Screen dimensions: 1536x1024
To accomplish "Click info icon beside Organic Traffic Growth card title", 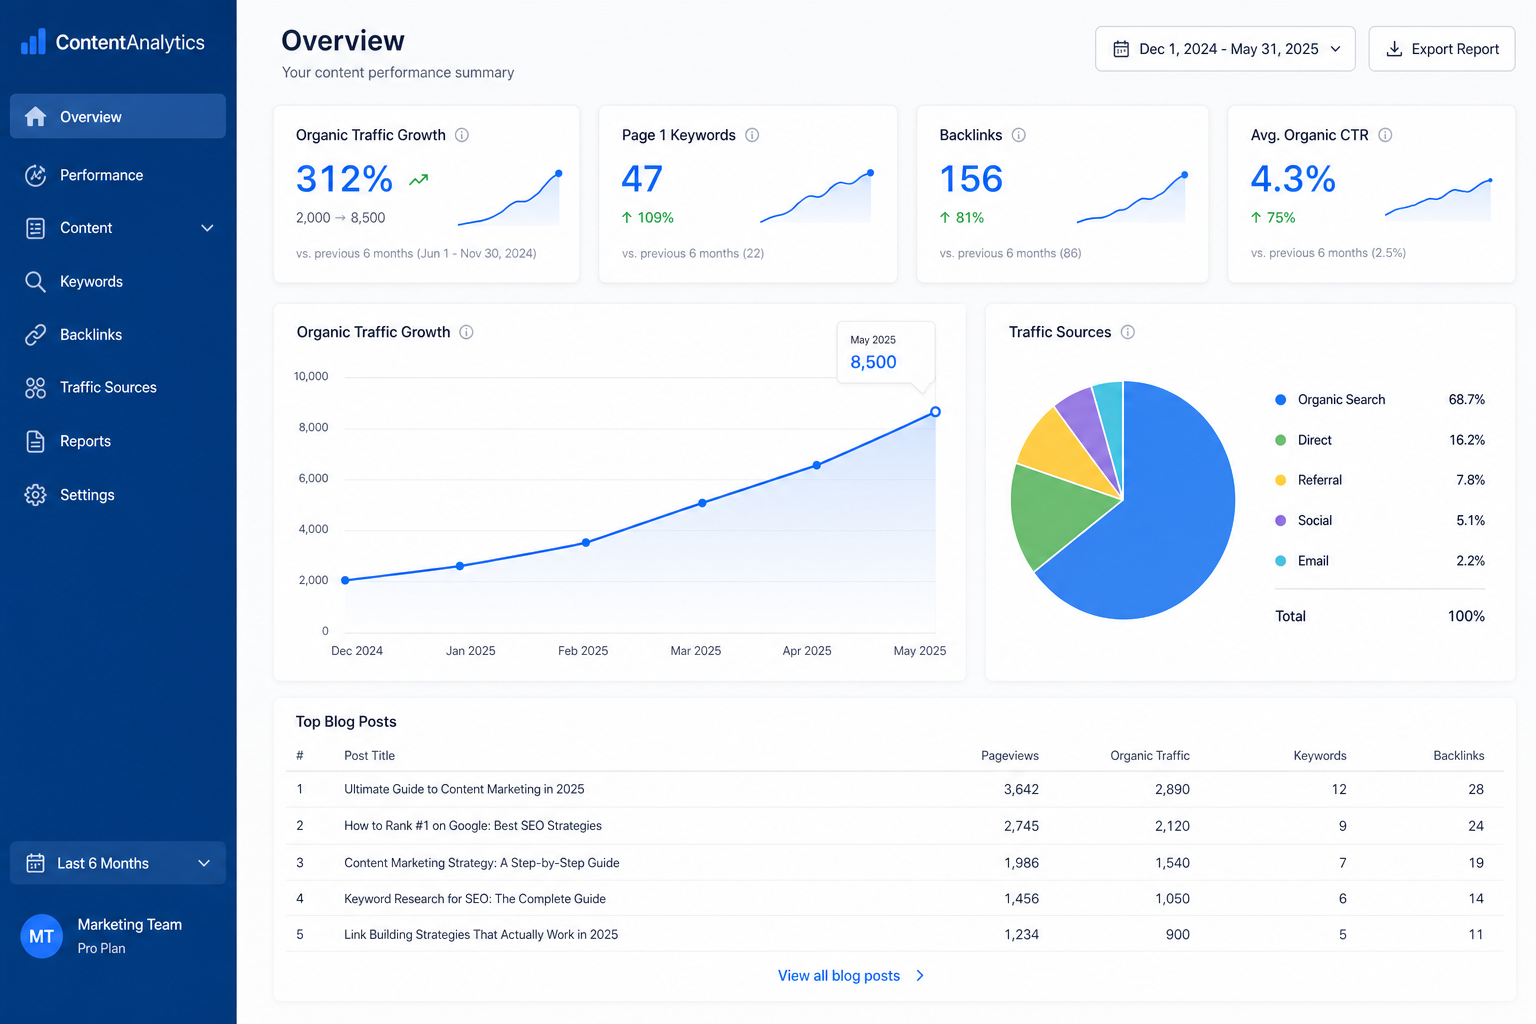I will tap(462, 135).
